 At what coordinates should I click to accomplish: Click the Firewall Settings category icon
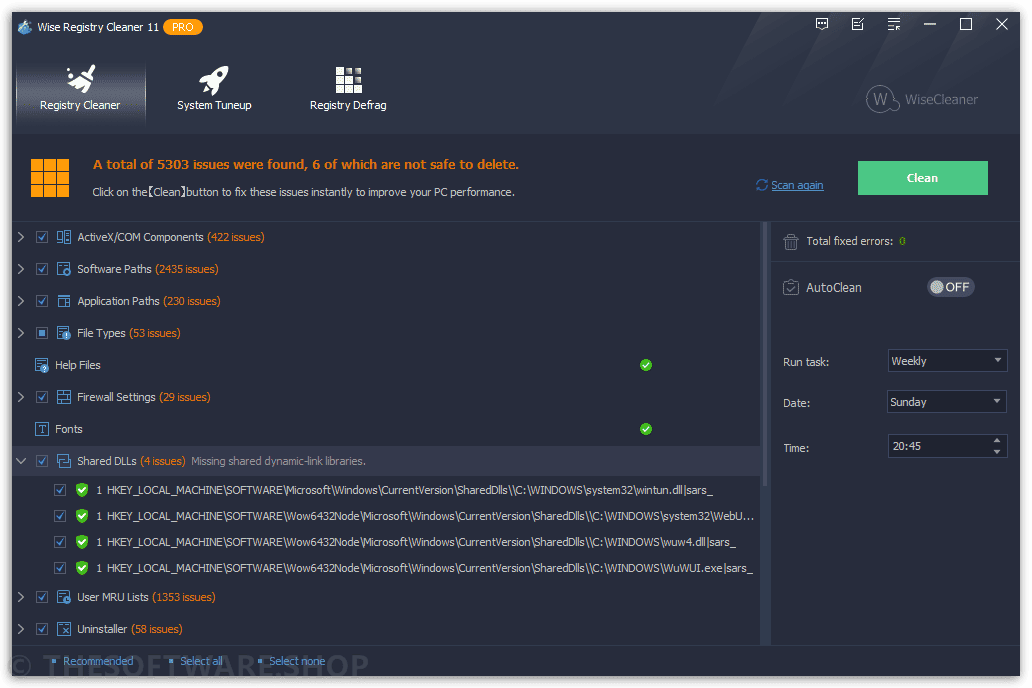64,397
